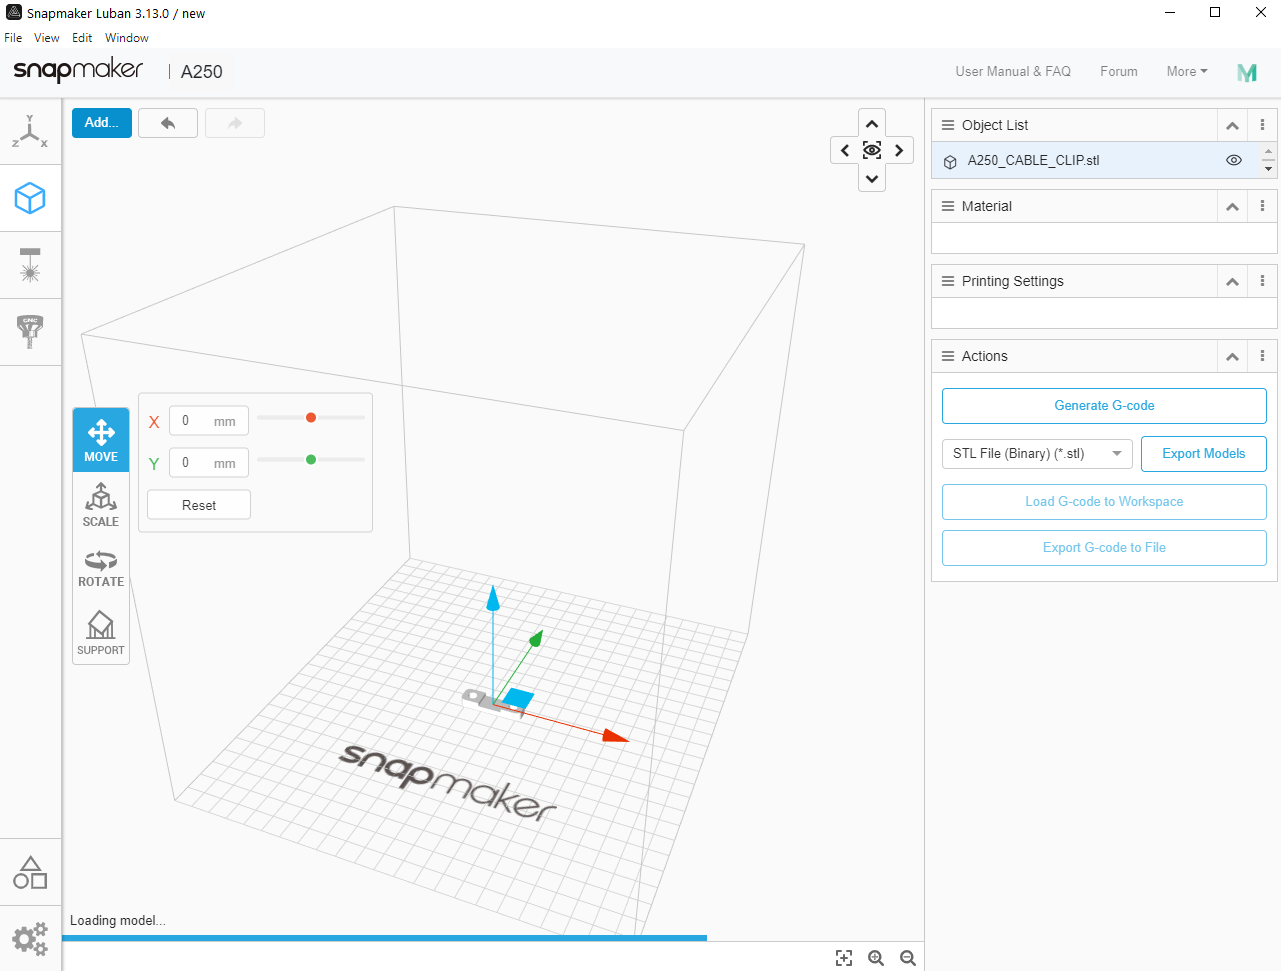Select the 3D Printing cube icon
The width and height of the screenshot is (1281, 971).
pyautogui.click(x=30, y=198)
